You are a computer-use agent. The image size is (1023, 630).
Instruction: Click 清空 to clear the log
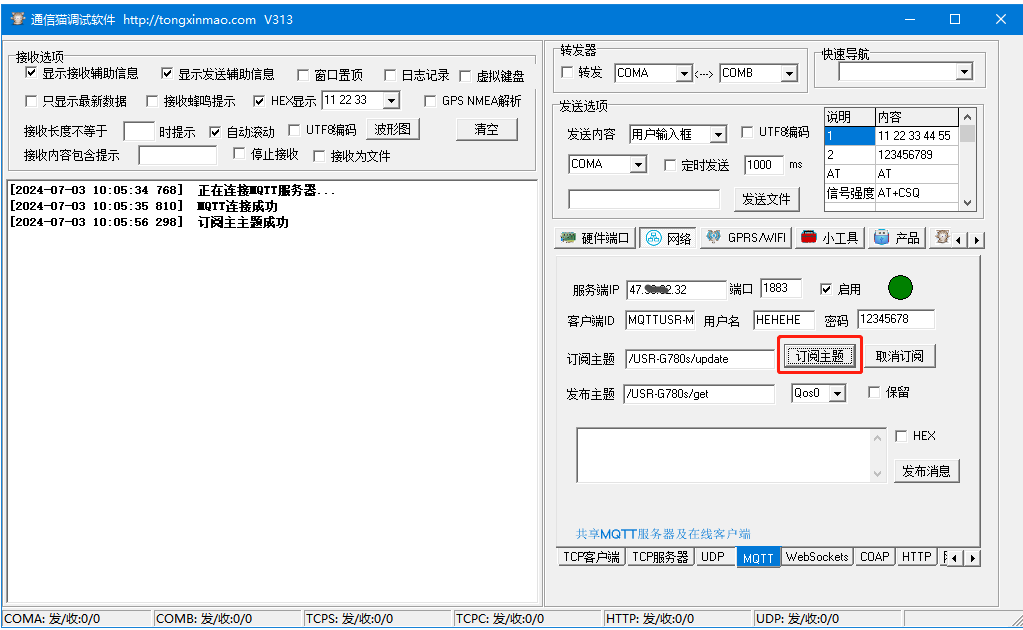(486, 129)
